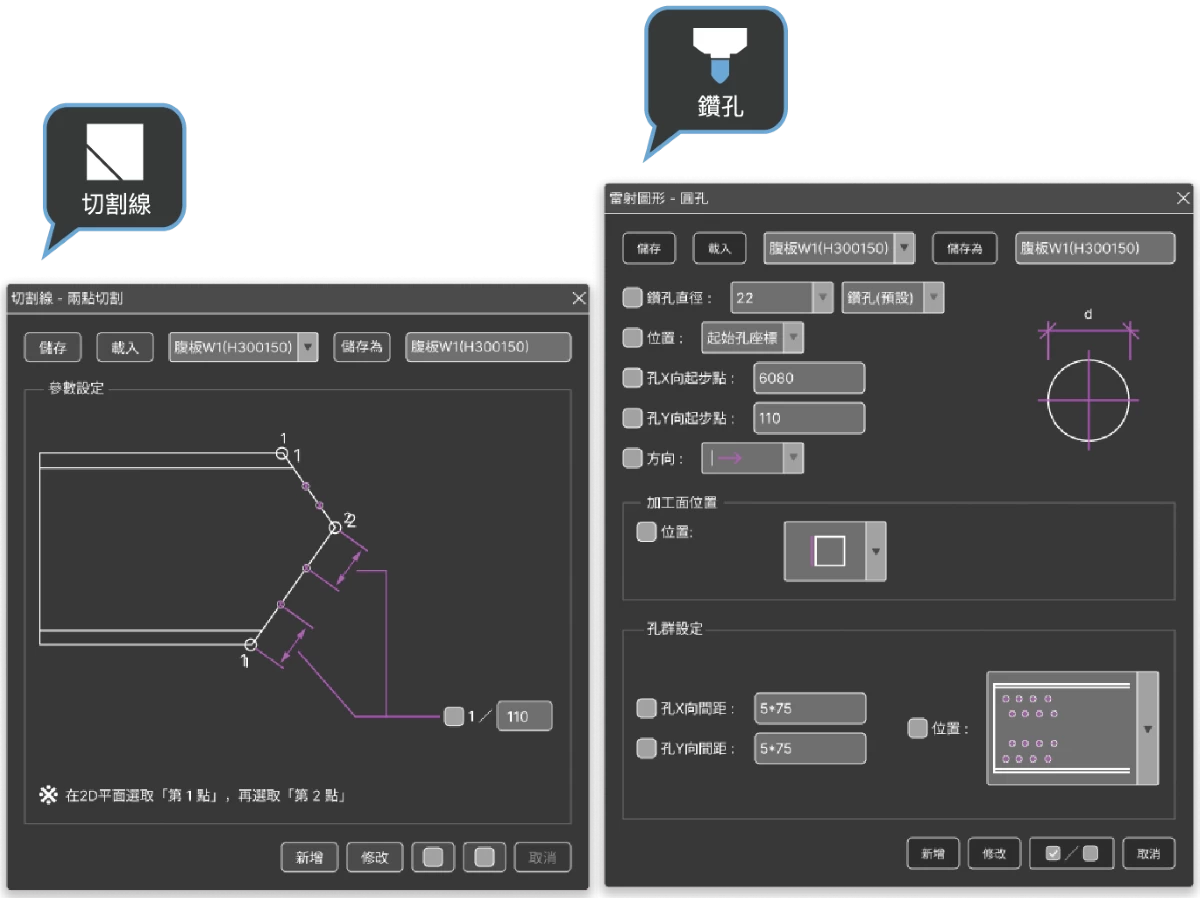Open the 起始孔座標 position dropdown
This screenshot has height=898, width=1200.
point(791,338)
